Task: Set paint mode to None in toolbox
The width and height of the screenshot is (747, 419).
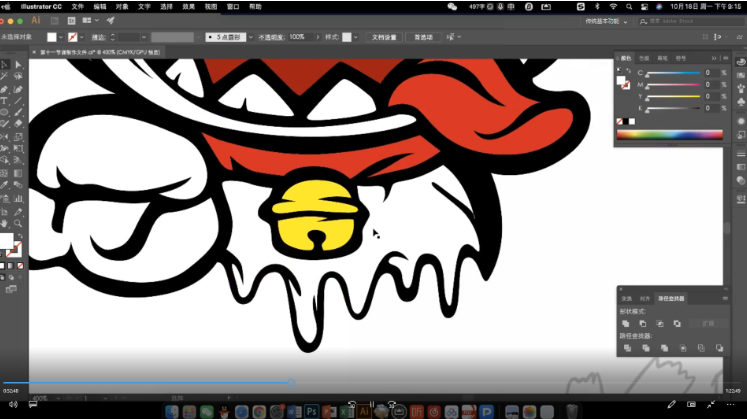Action: (20, 266)
